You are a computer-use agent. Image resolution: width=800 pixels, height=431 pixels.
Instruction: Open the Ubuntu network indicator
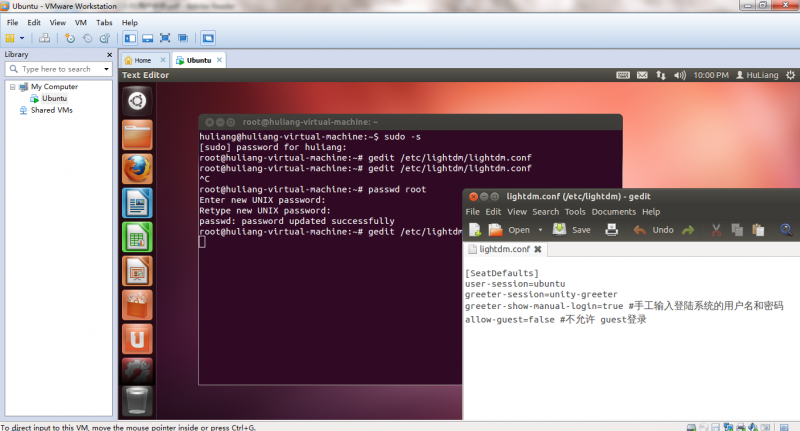tap(661, 75)
